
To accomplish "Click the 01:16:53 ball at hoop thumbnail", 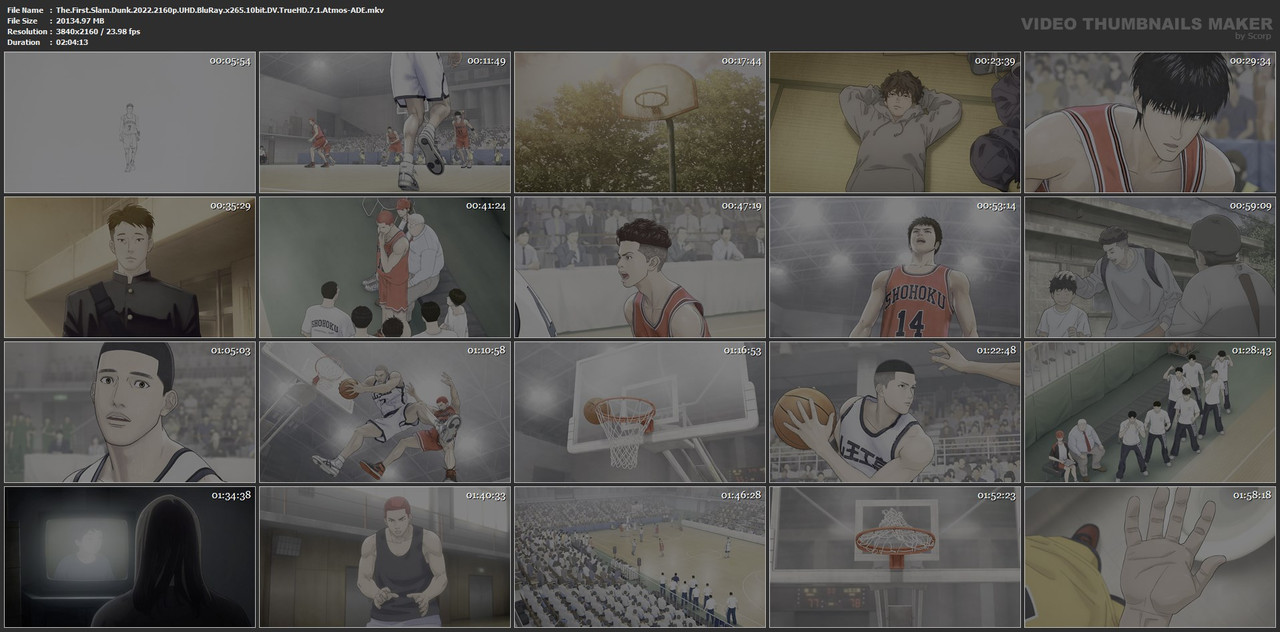I will point(640,412).
